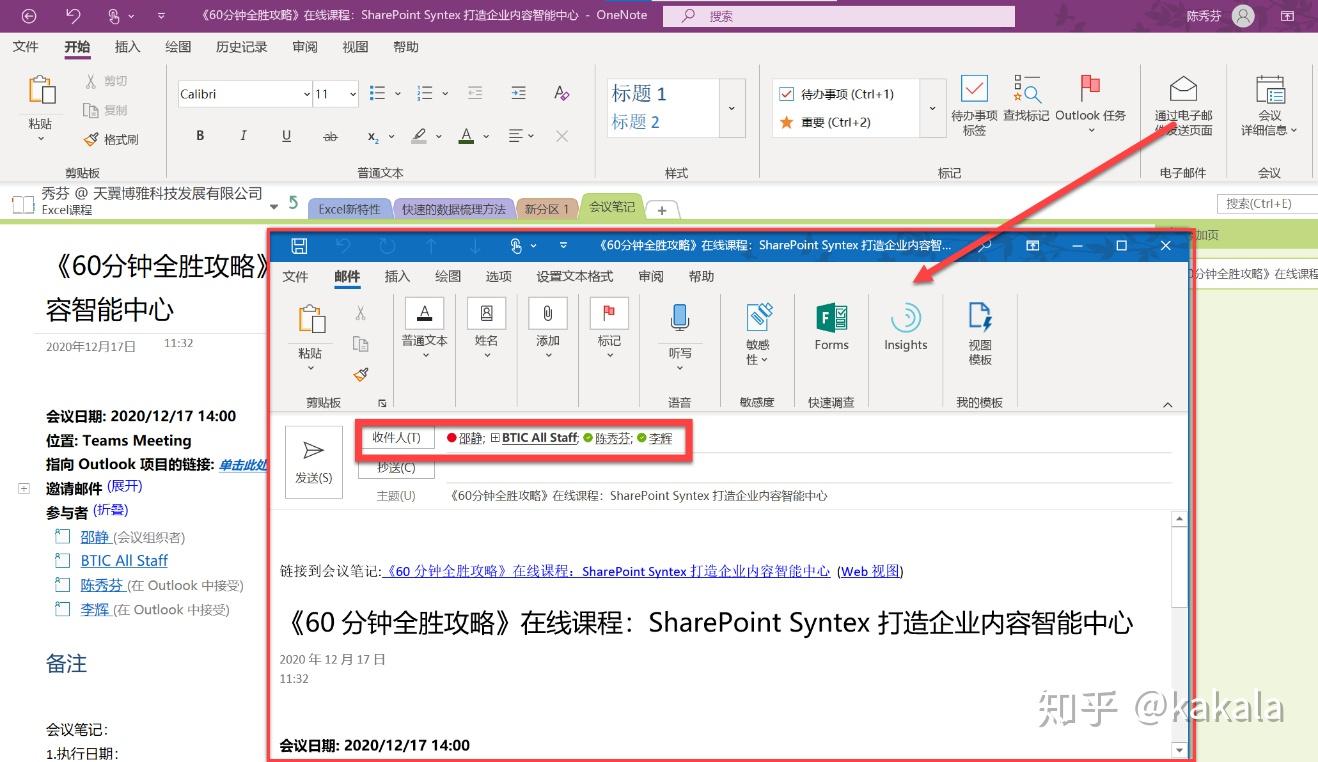Expand the Styles gallery dropdown
The width and height of the screenshot is (1318, 762).
point(732,108)
